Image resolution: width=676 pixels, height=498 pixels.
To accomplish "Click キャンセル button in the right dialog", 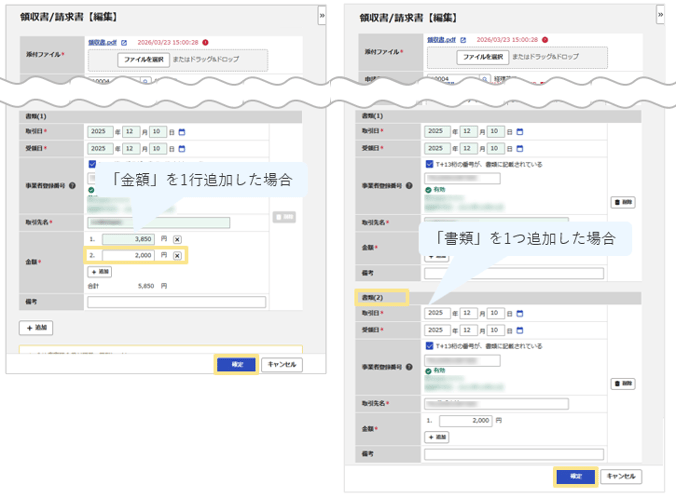I will (621, 476).
